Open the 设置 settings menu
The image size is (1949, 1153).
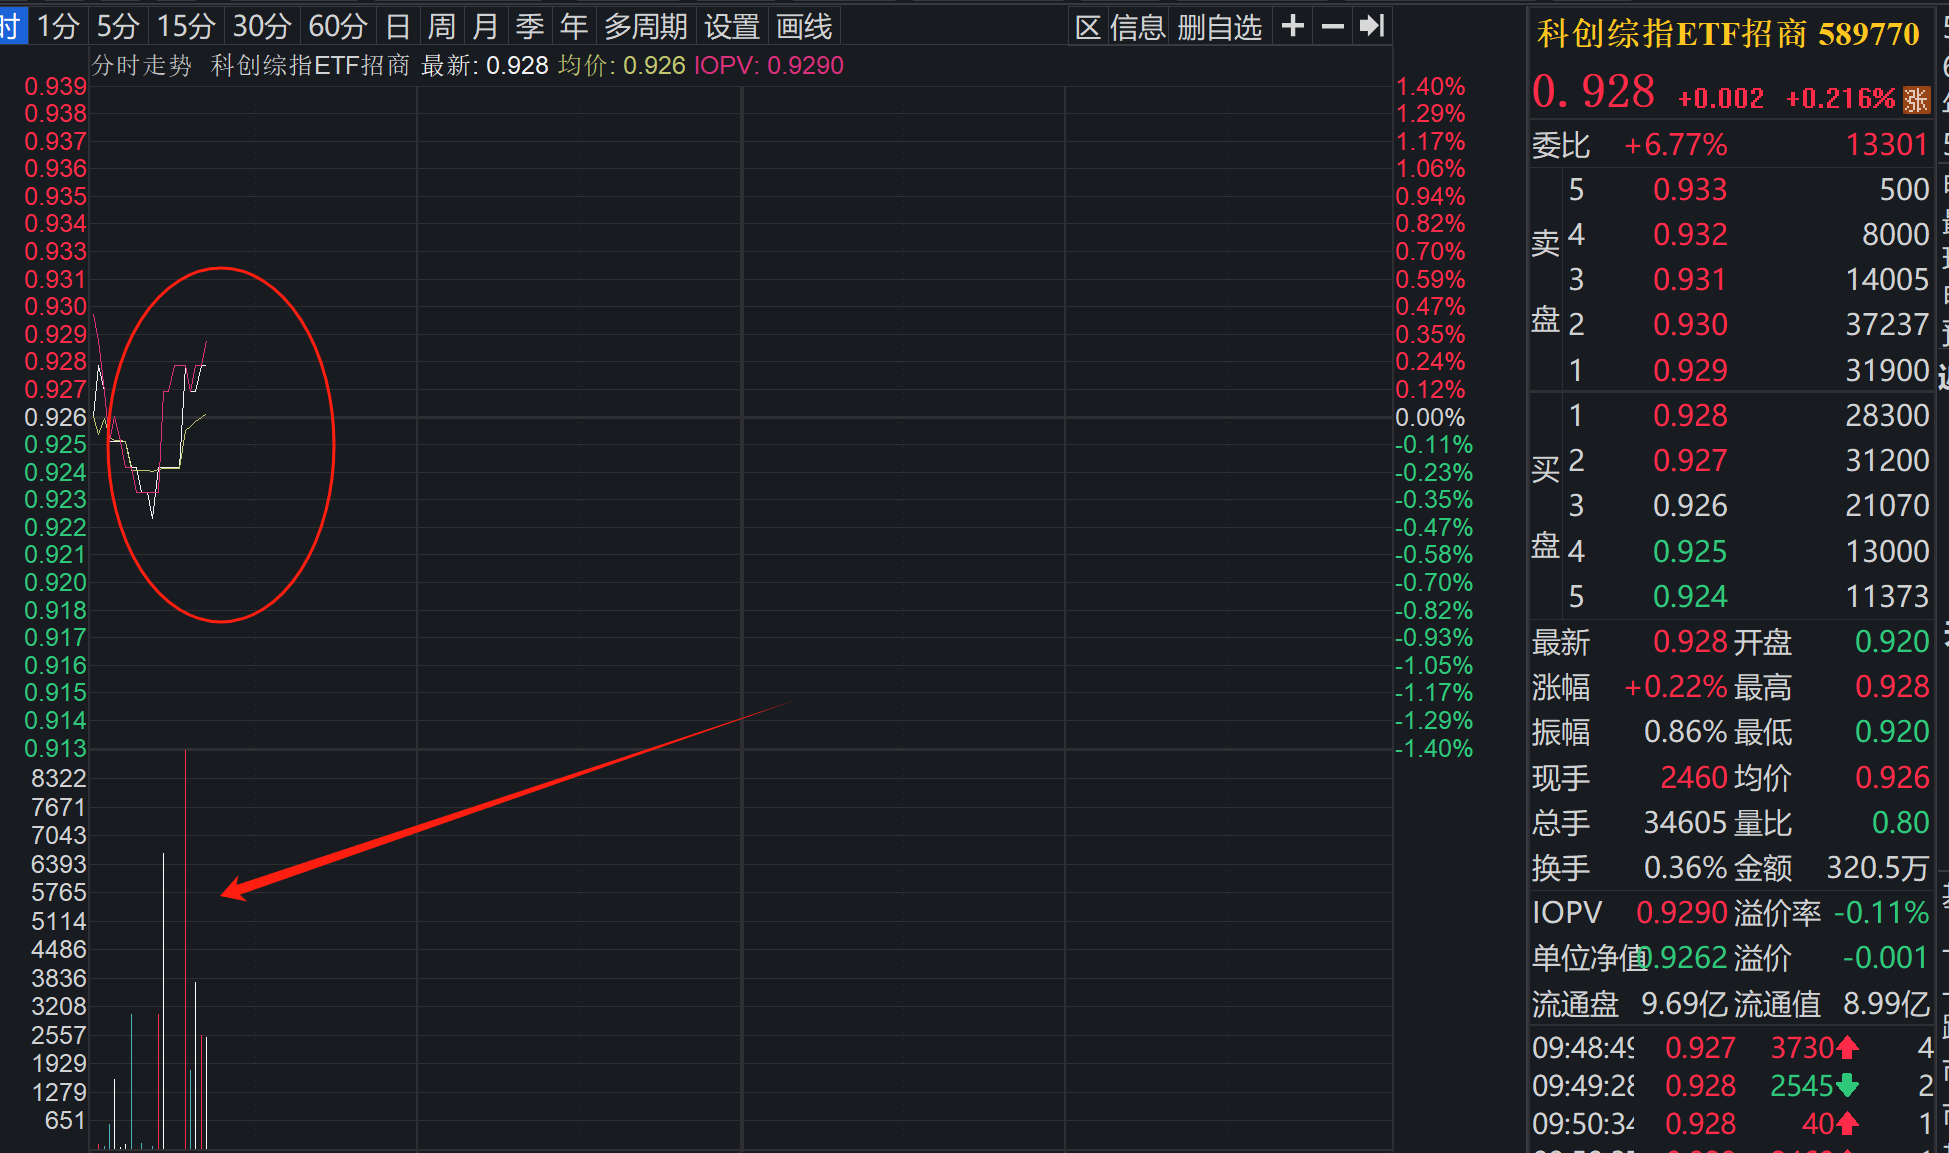pyautogui.click(x=732, y=26)
